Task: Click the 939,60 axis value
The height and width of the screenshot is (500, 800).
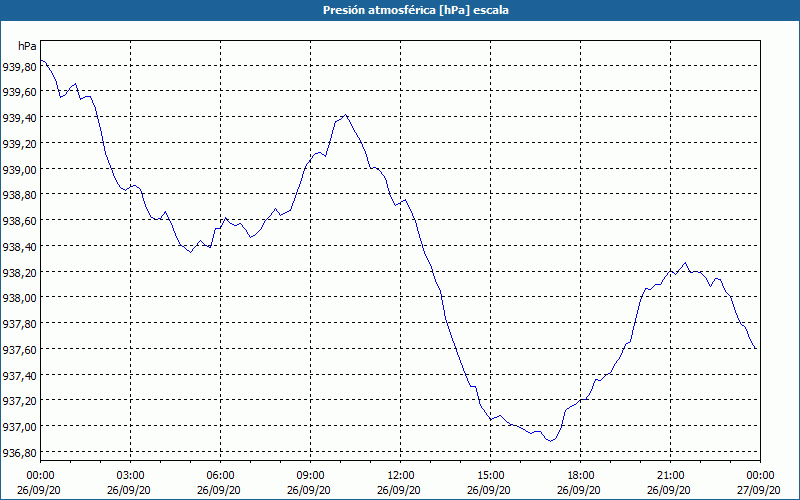Action: pos(19,92)
